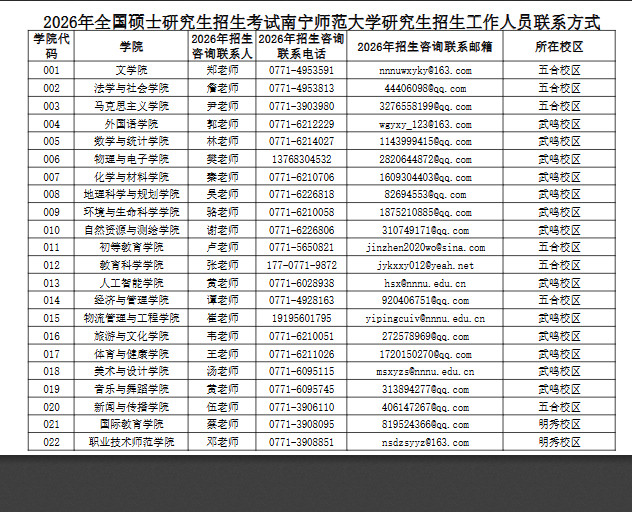The height and width of the screenshot is (512, 632).
Task: Click the '化学与材料学院' cell
Action: point(131,177)
